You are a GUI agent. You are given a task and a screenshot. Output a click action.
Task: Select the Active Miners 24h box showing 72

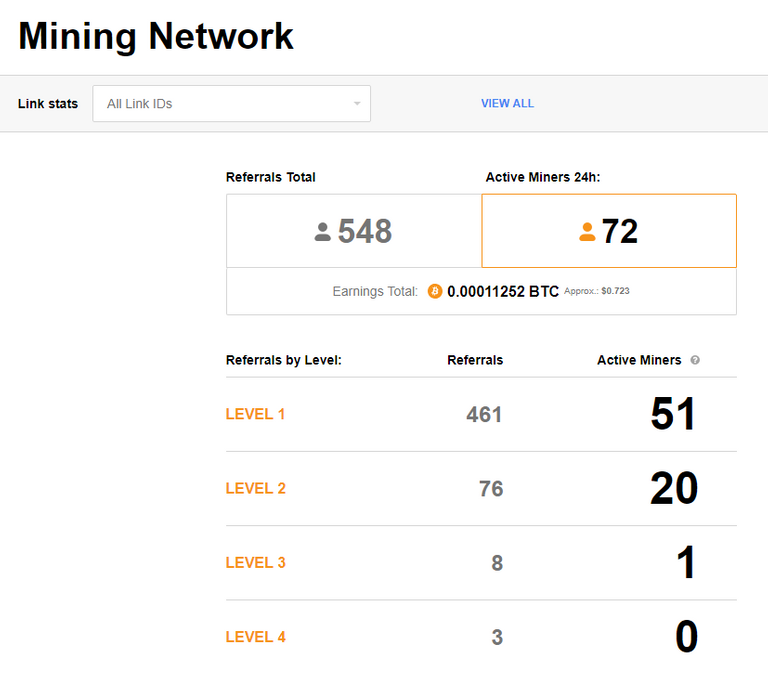click(609, 231)
